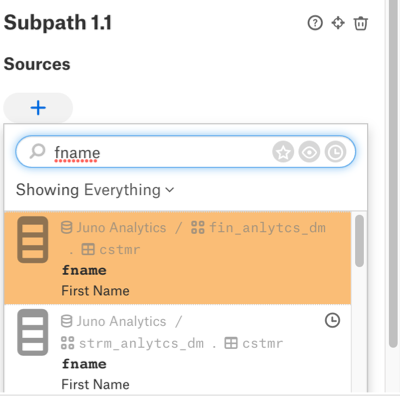Delete Subpath 1.1 with trash icon
400x398 pixels.
pos(361,23)
